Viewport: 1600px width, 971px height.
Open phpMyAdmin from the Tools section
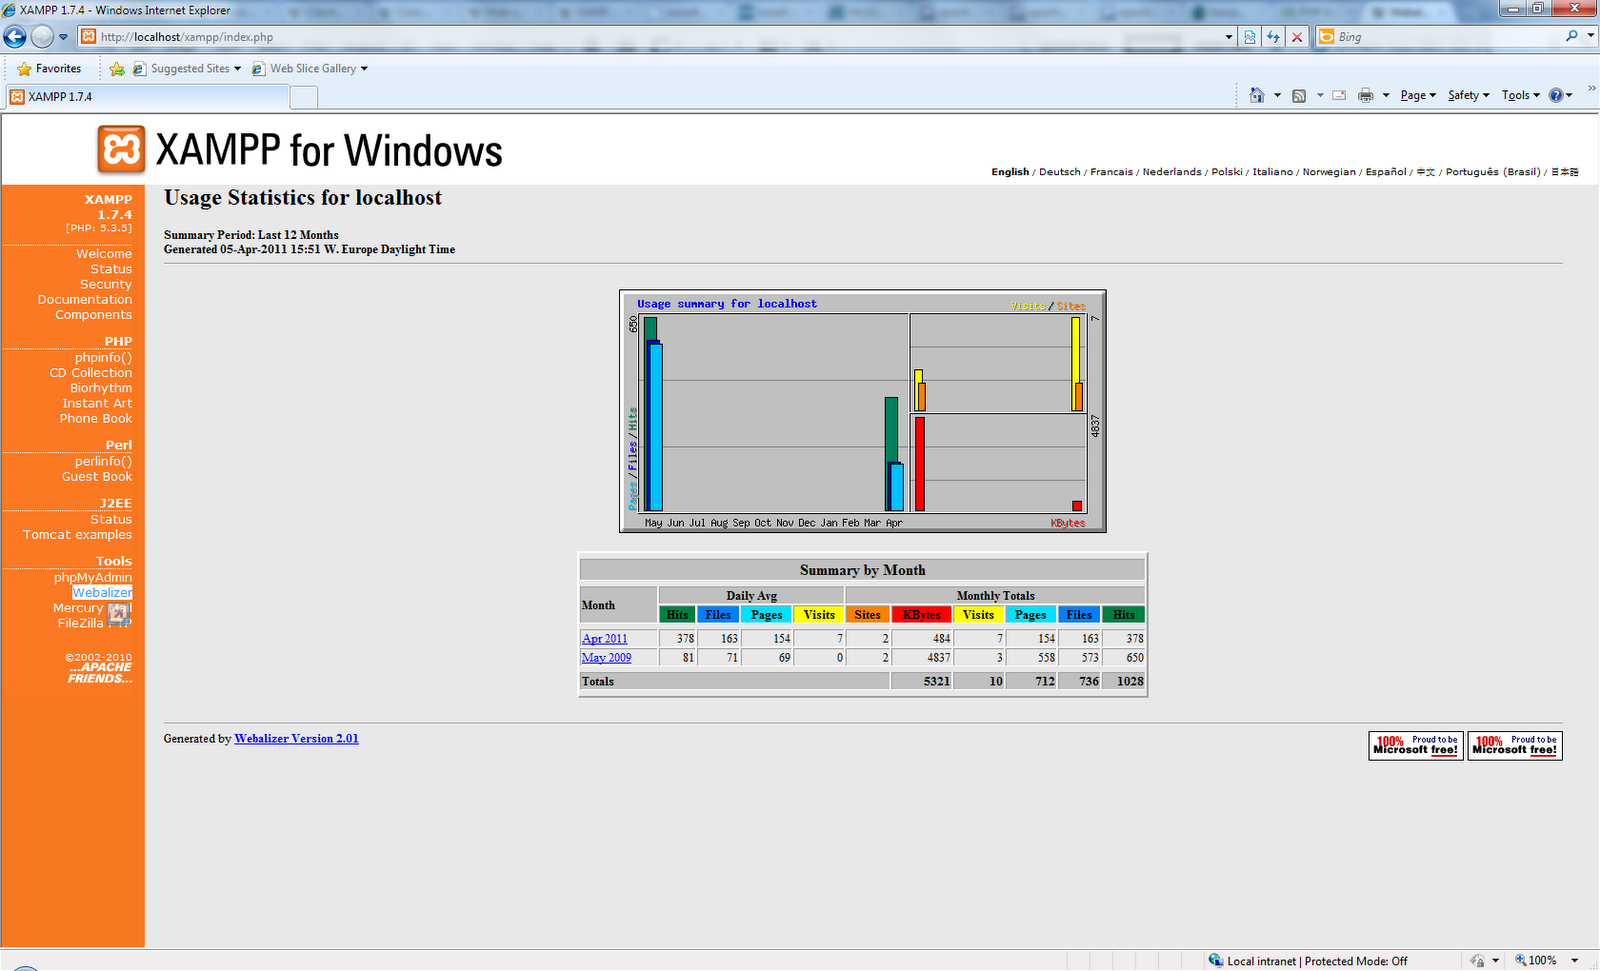tap(93, 577)
